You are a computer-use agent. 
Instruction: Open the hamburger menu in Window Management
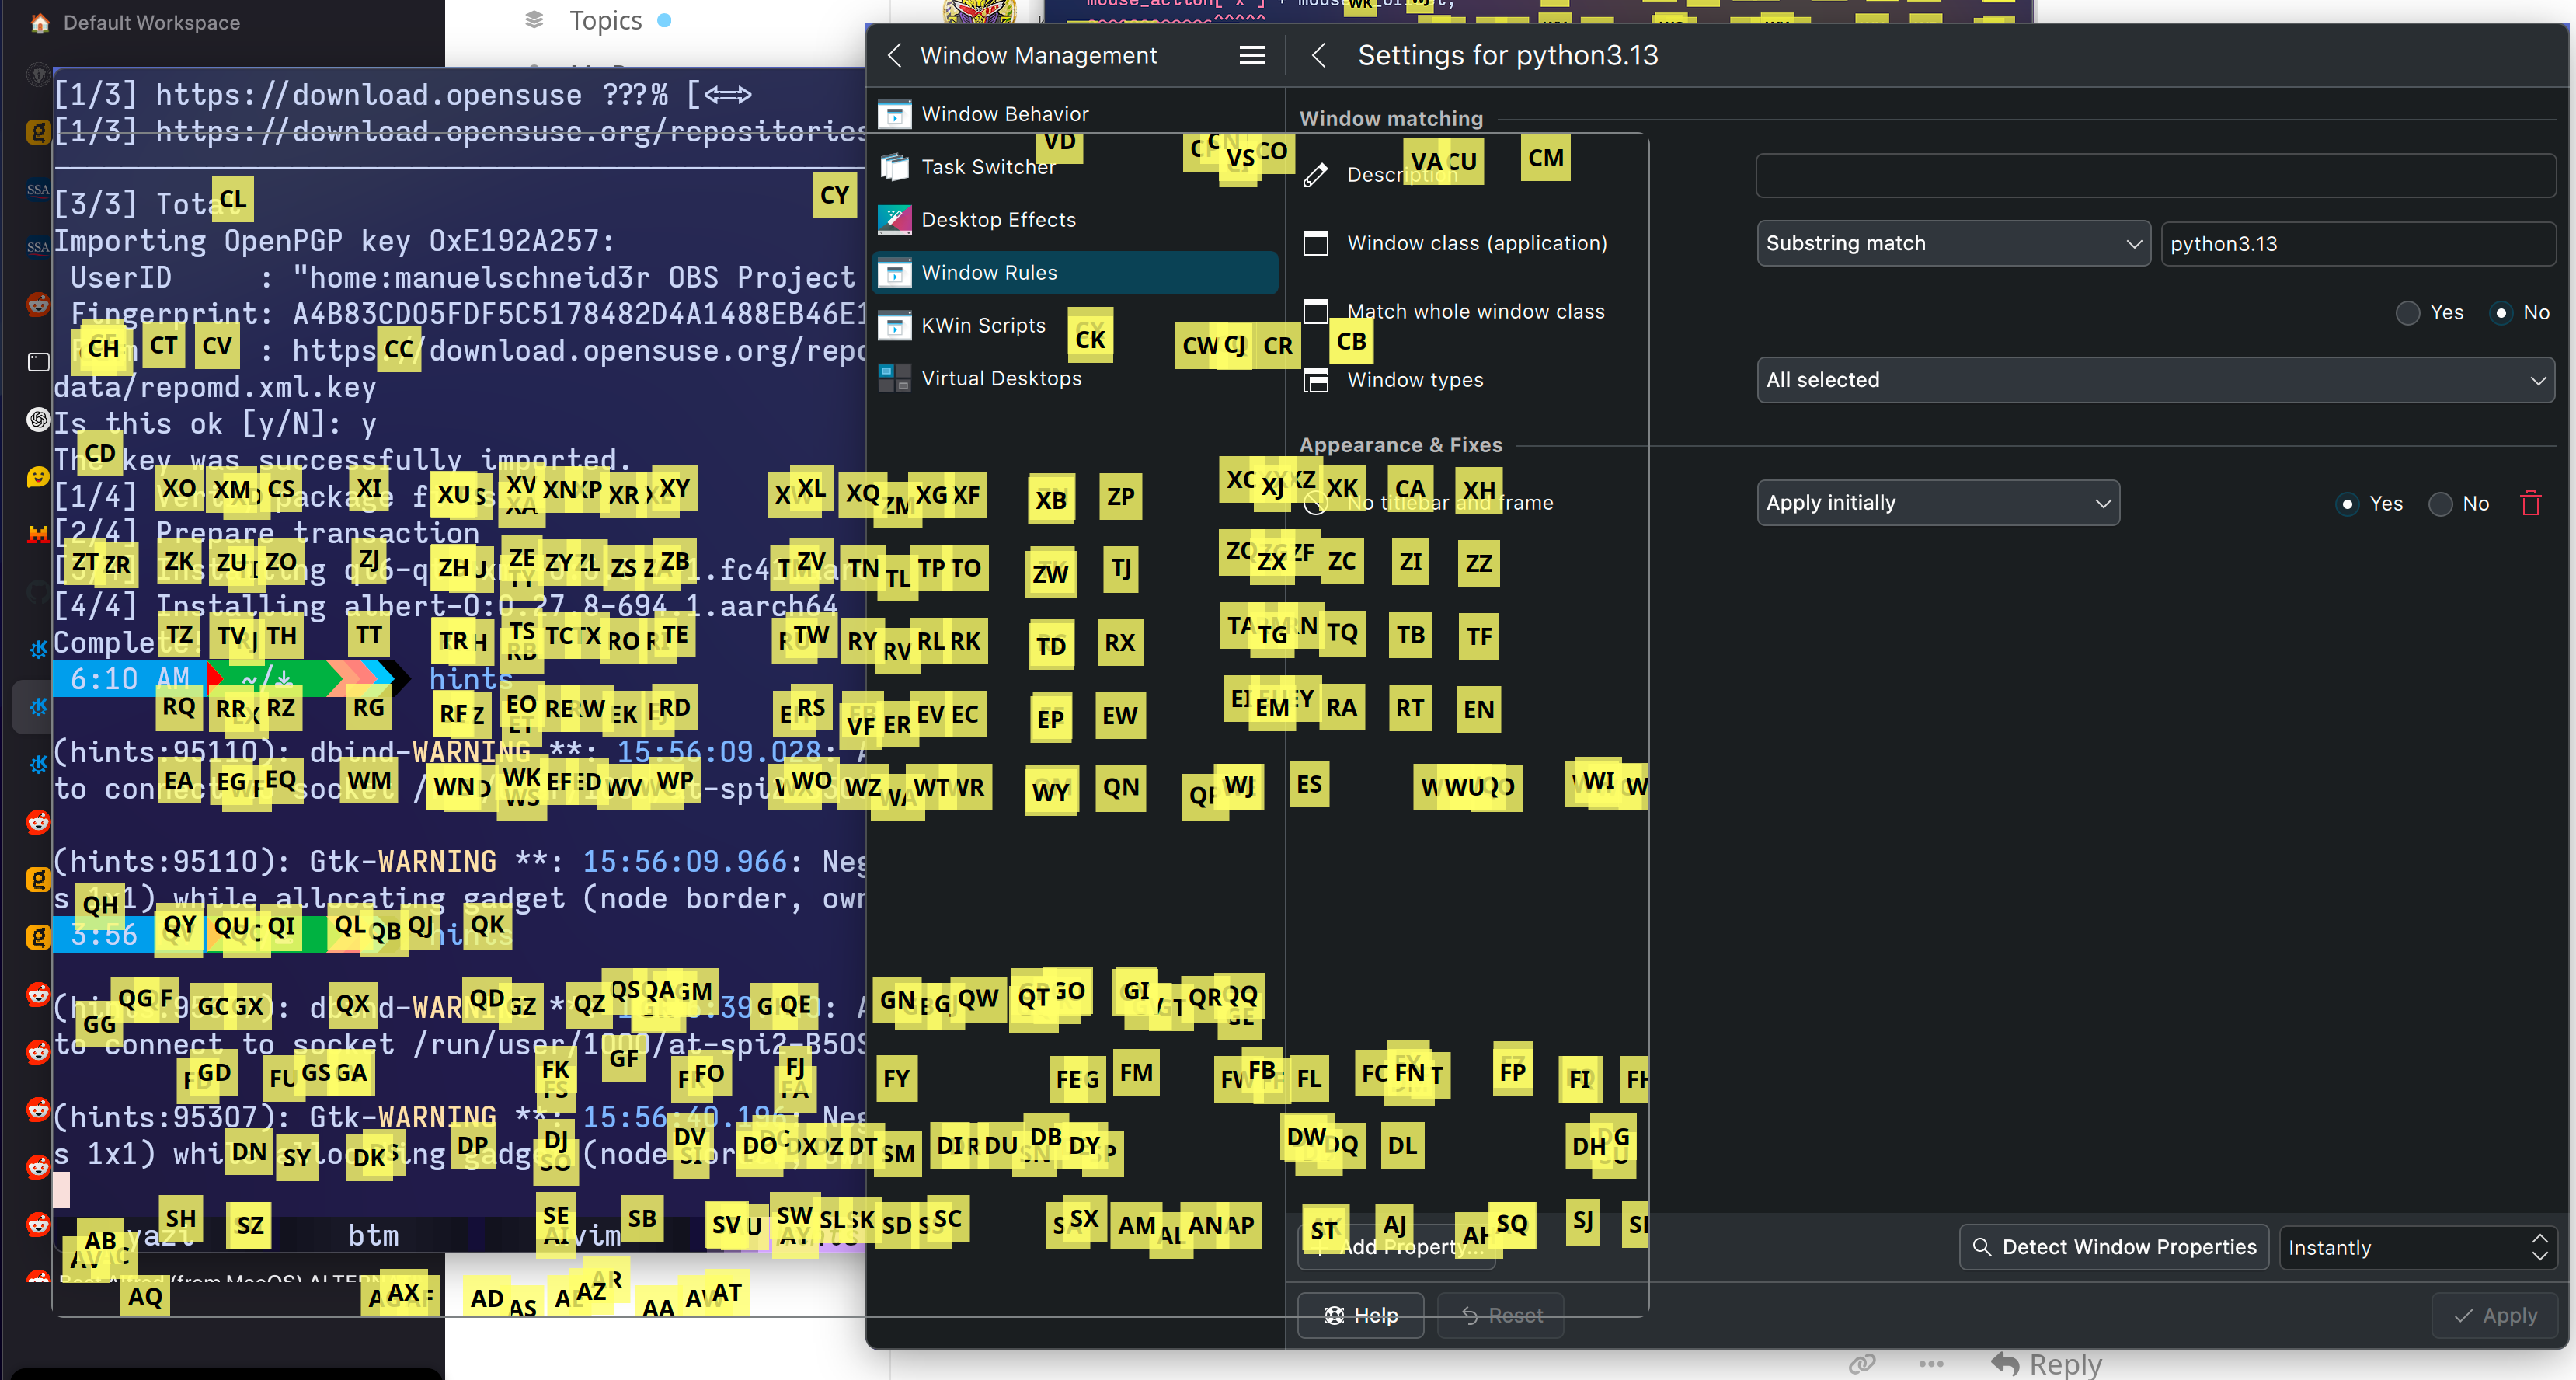pos(1252,55)
